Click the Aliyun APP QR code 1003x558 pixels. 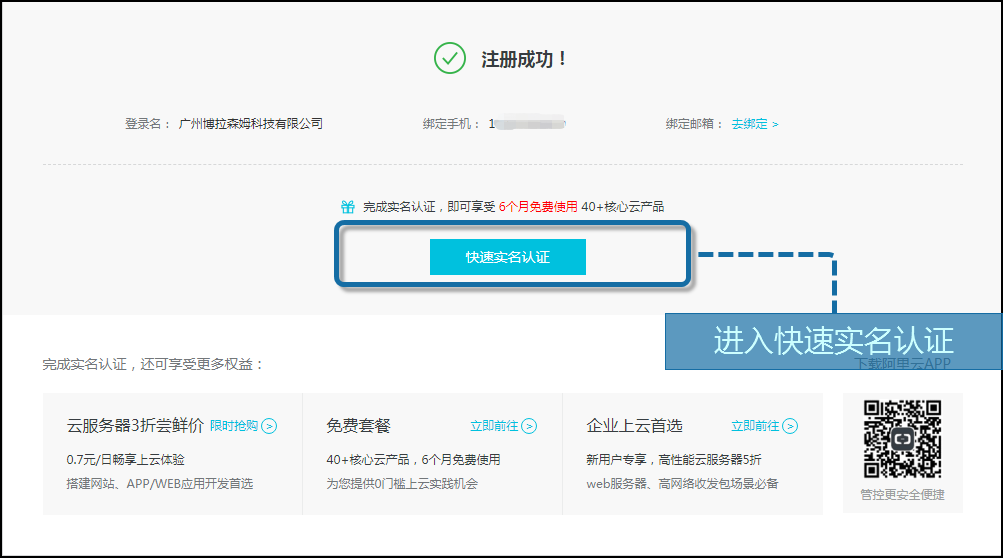(902, 439)
